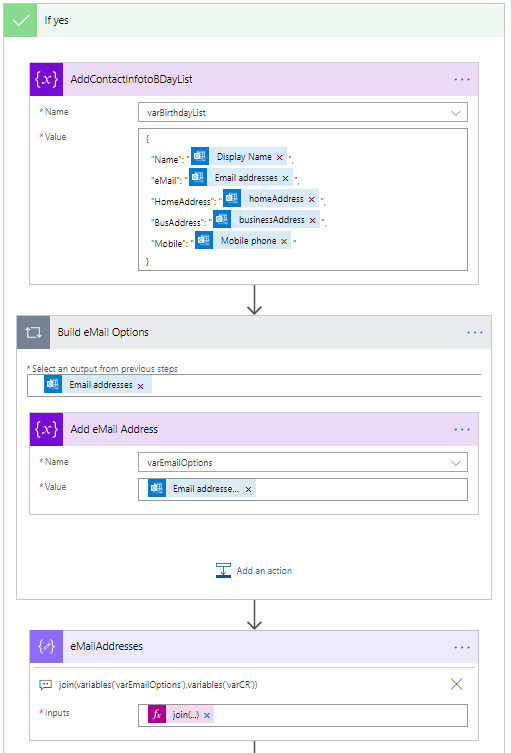Remove the Mobile phone token
This screenshot has height=753, width=511.
point(284,241)
